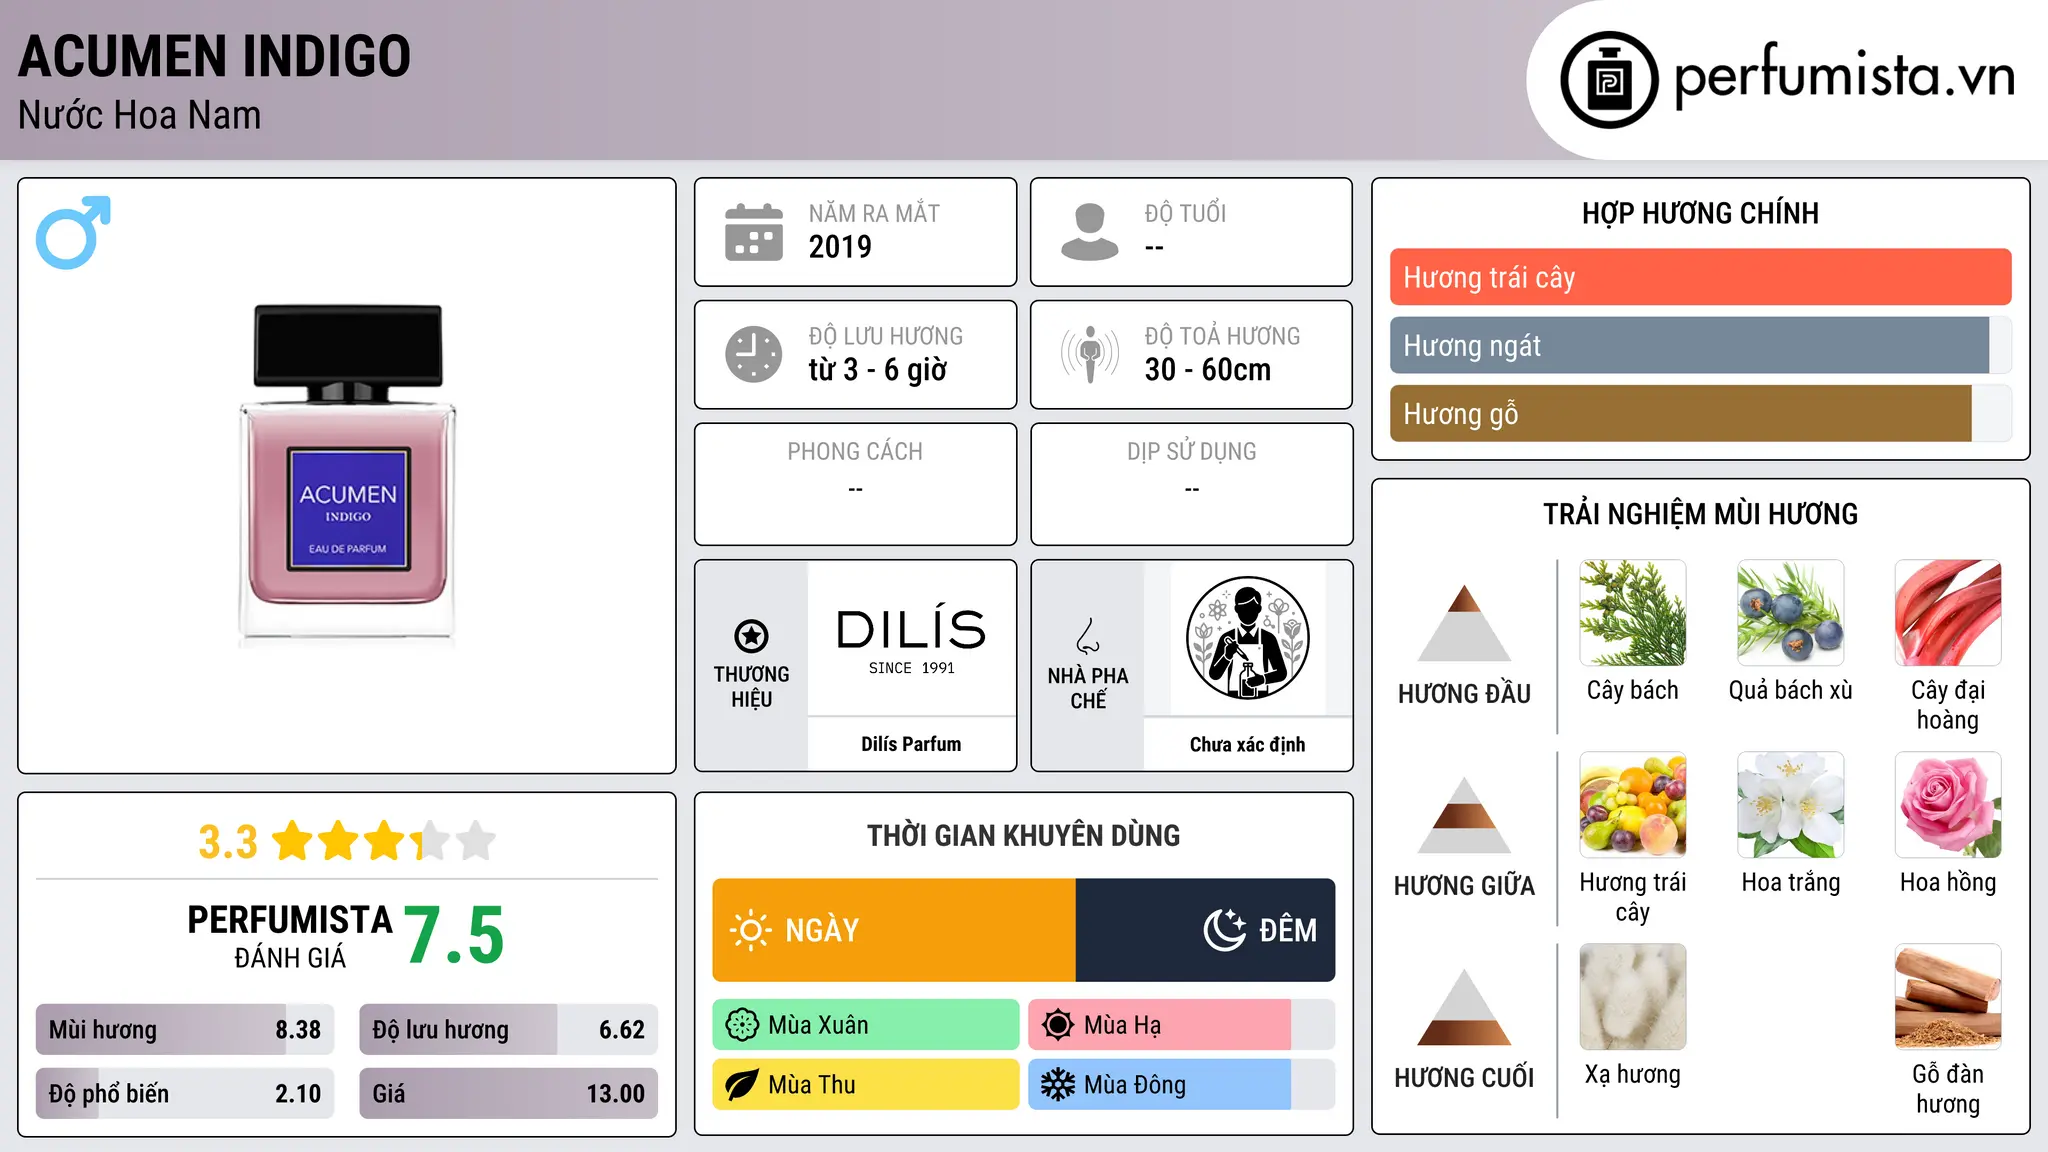This screenshot has width=2048, height=1152.
Task: Click the Độ lưu hương 6.62 score bar
Action: [508, 1030]
